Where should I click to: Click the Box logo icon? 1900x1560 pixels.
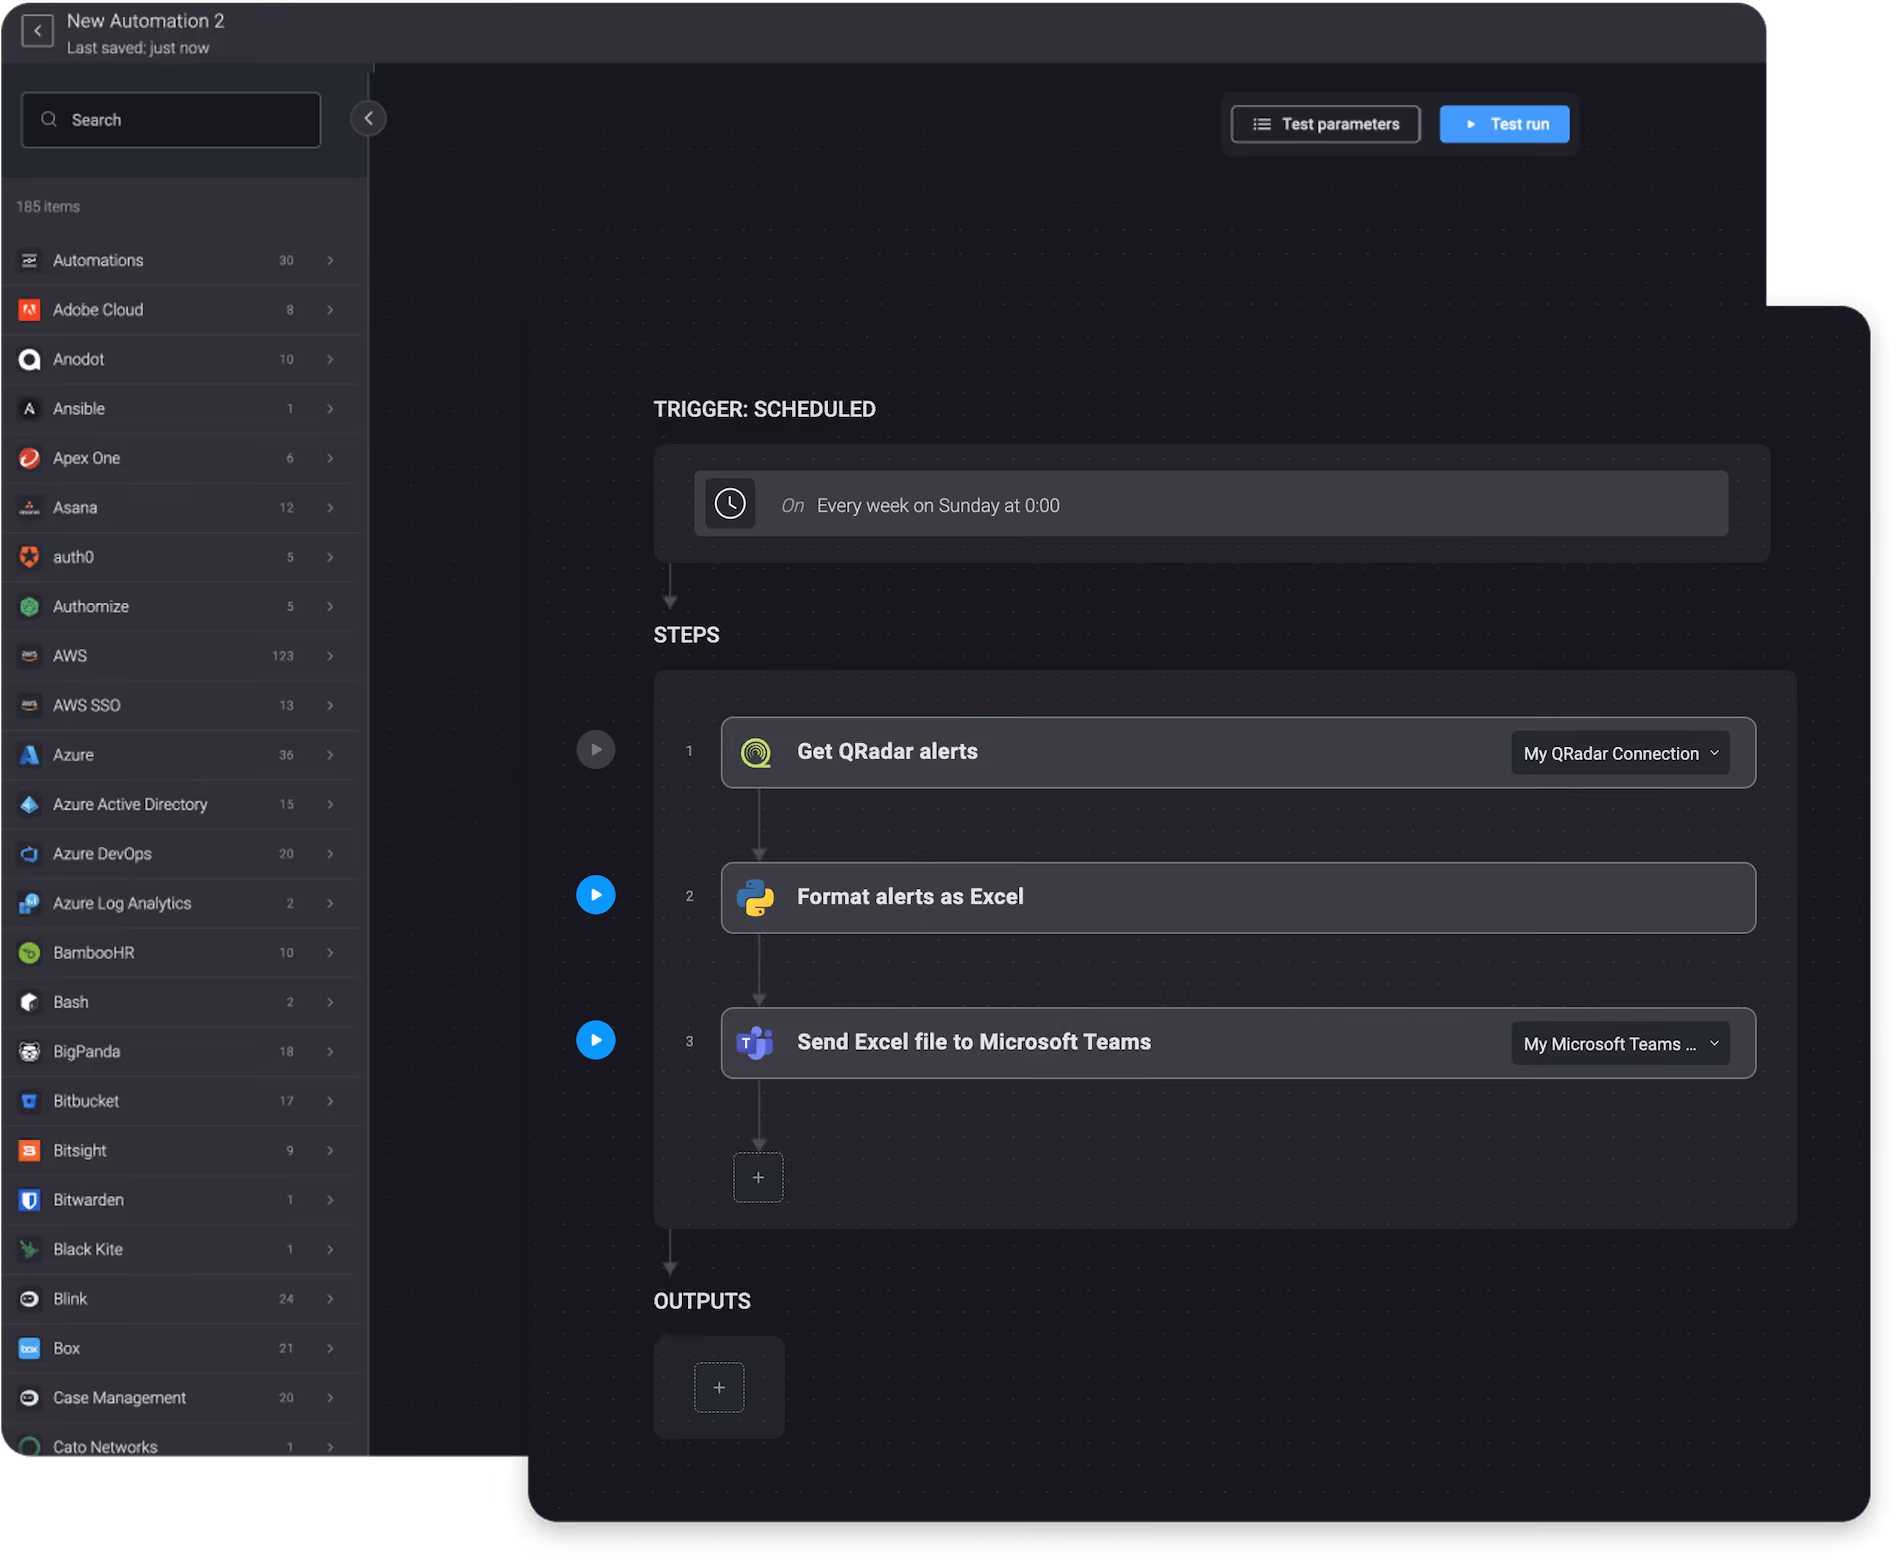(x=30, y=1349)
